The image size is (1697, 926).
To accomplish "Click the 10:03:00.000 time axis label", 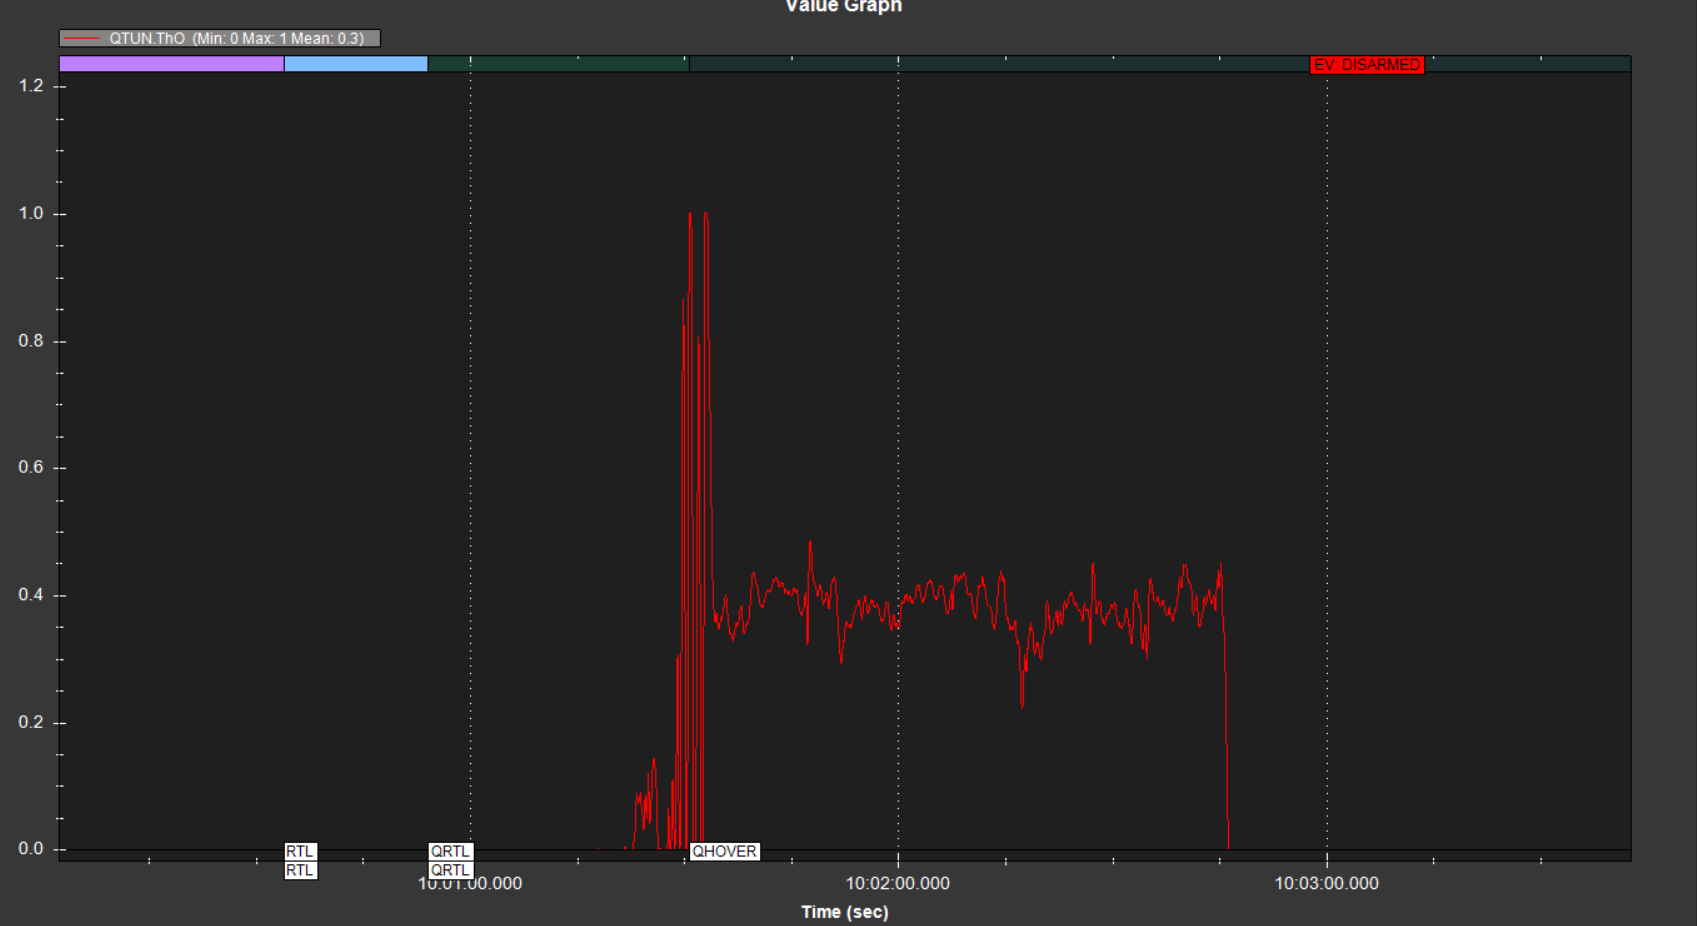I will click(x=1326, y=884).
